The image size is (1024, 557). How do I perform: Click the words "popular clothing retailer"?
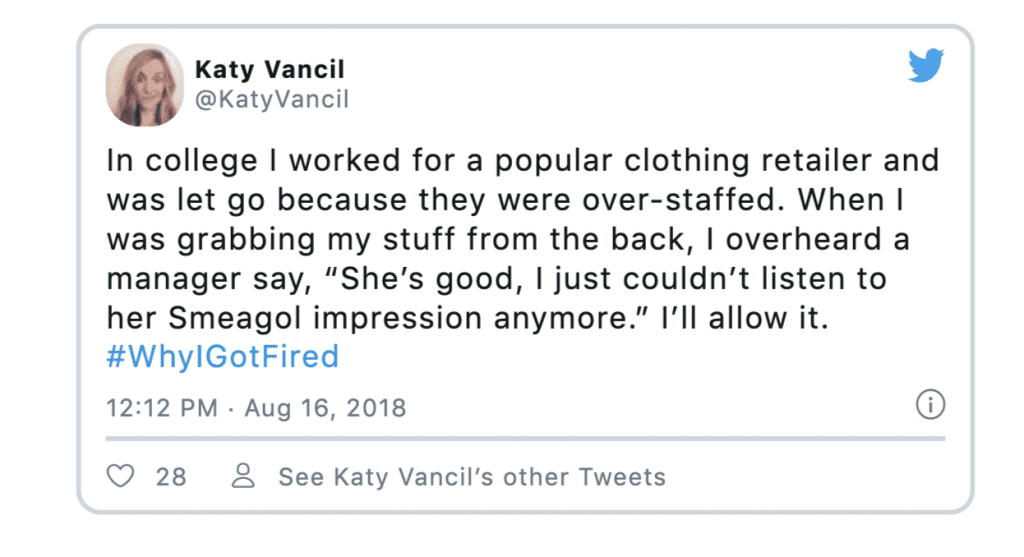pyautogui.click(x=683, y=161)
